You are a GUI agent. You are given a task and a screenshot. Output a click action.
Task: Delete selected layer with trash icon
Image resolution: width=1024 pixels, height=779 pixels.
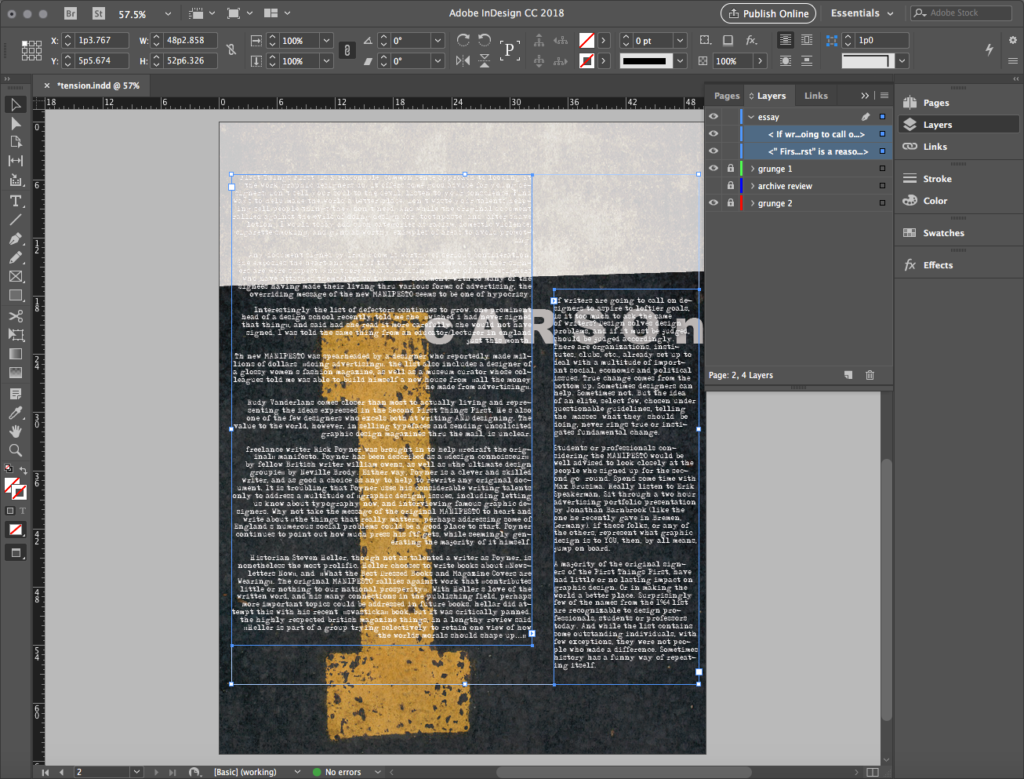869,375
